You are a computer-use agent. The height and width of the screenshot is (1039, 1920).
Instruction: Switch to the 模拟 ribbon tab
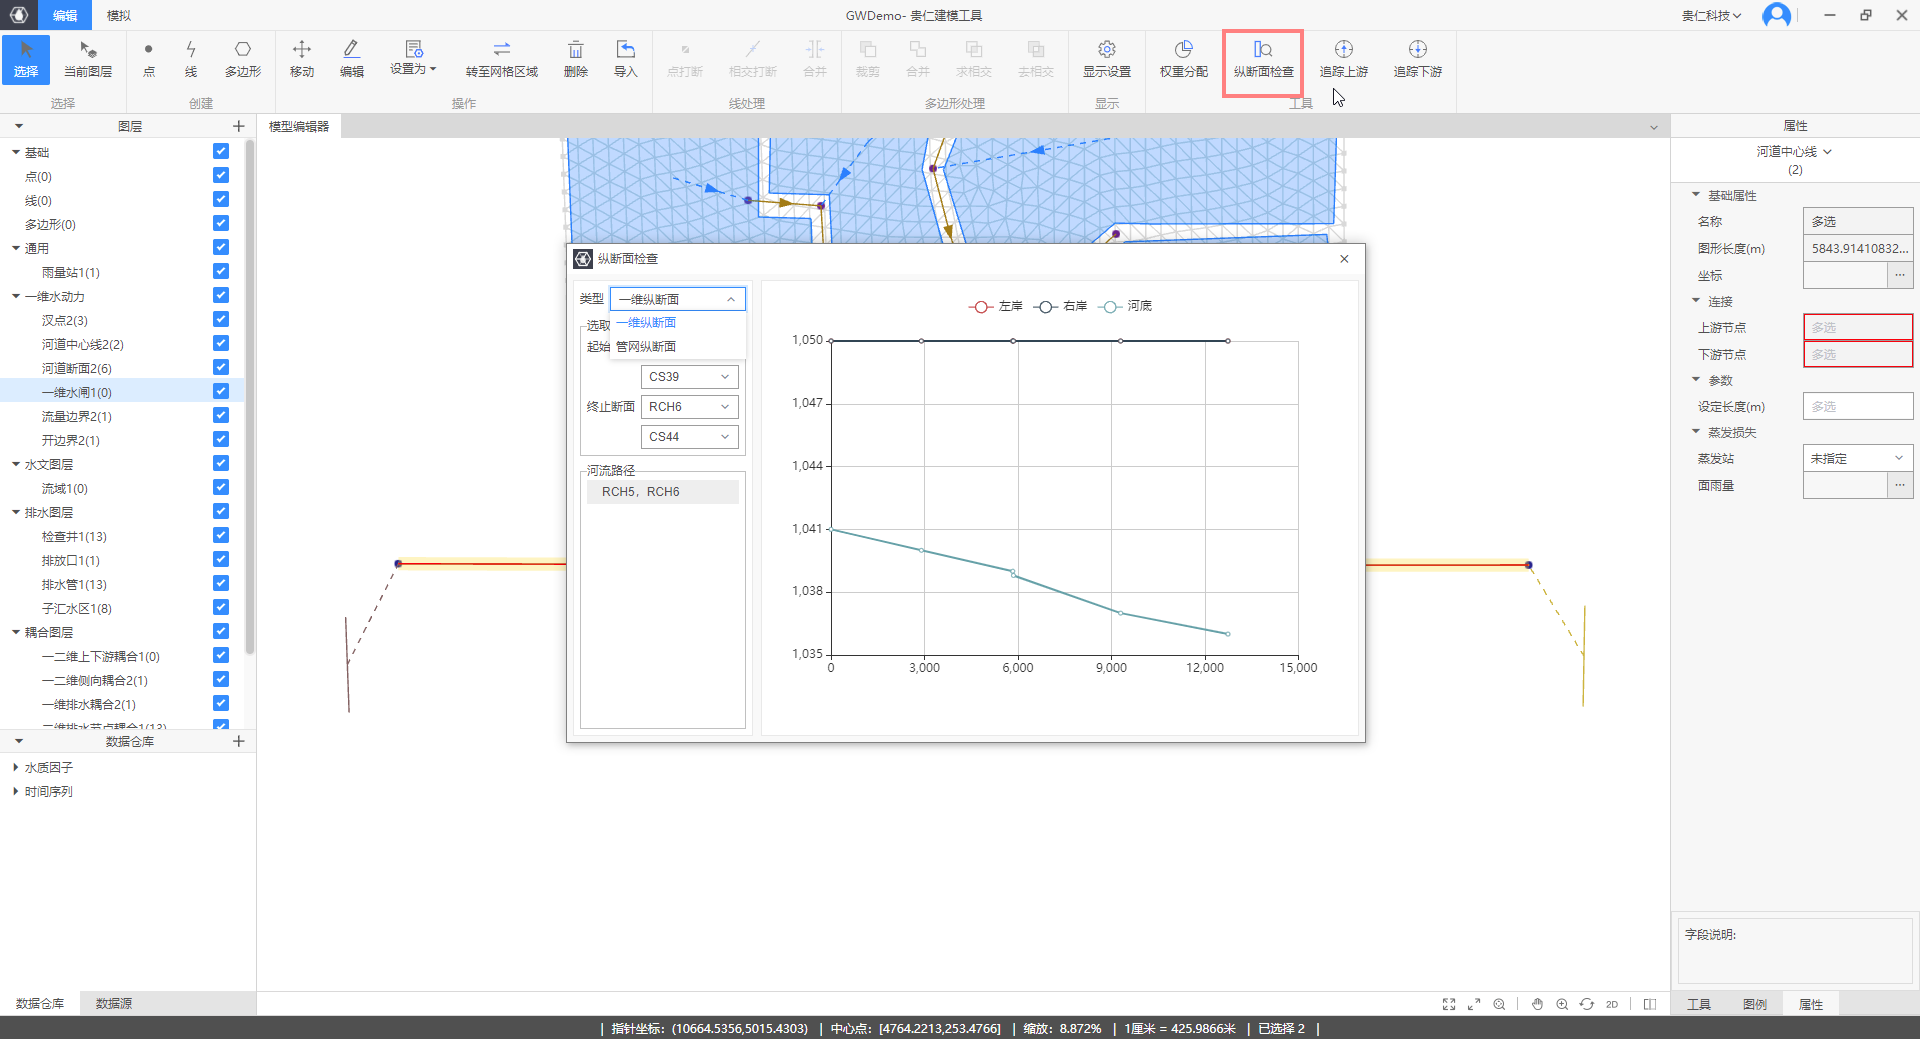click(118, 15)
